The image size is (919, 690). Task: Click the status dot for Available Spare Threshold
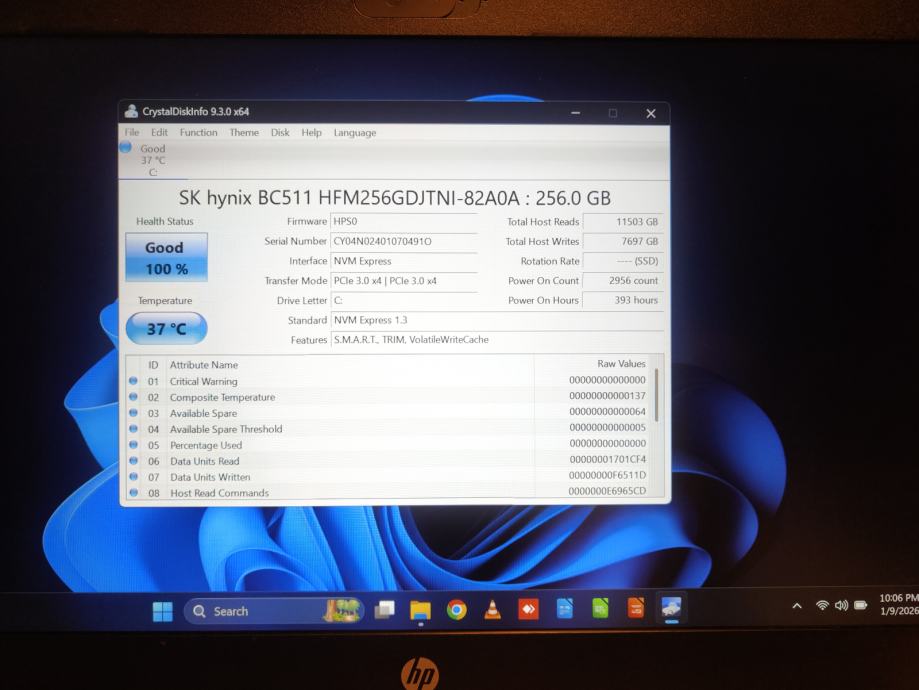pyautogui.click(x=133, y=429)
